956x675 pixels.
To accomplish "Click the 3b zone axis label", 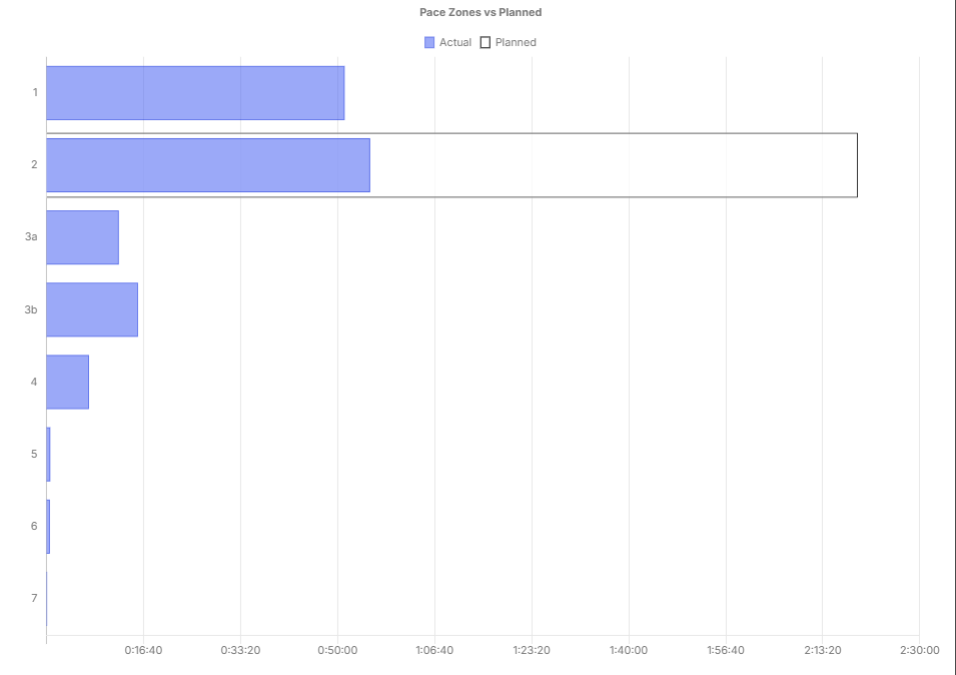I will pos(31,310).
